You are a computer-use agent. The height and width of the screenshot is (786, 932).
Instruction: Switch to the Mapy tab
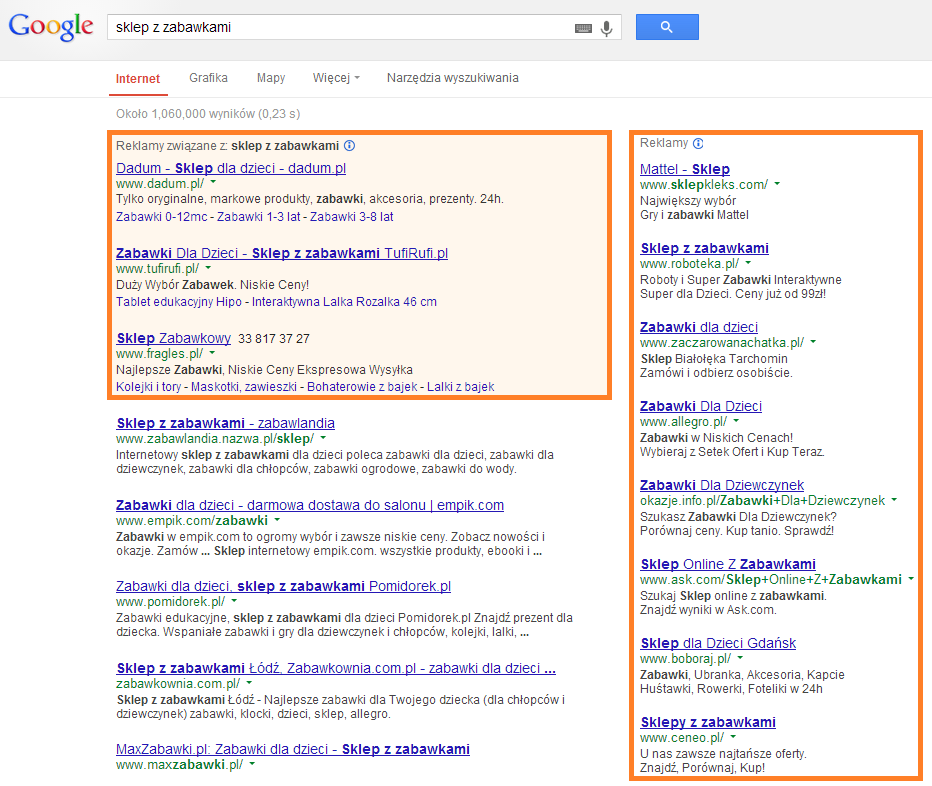(271, 78)
